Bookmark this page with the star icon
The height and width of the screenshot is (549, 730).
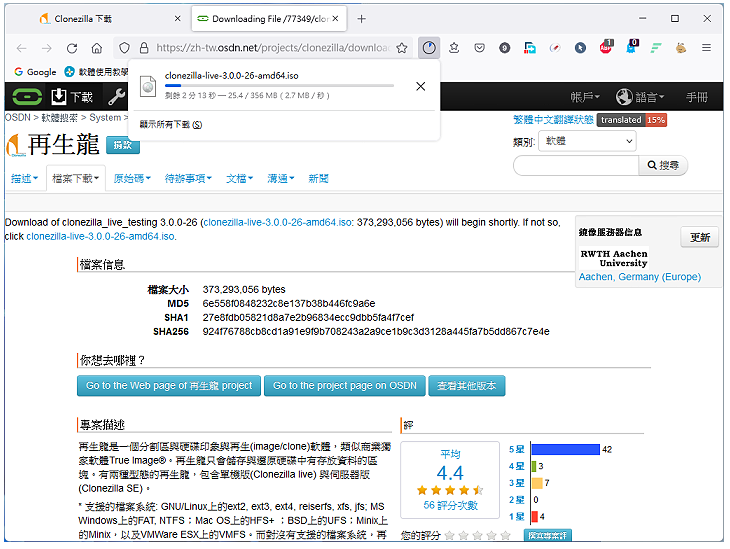point(402,48)
